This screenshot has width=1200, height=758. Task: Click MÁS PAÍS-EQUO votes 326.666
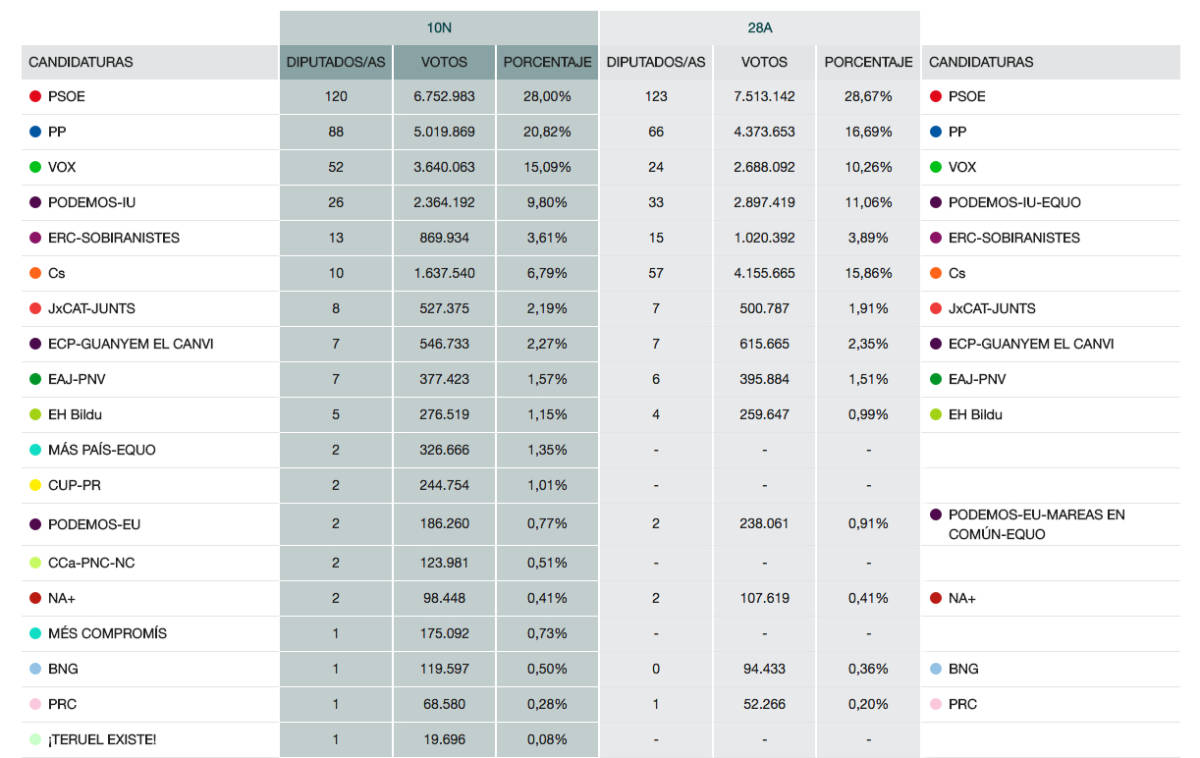(x=444, y=450)
